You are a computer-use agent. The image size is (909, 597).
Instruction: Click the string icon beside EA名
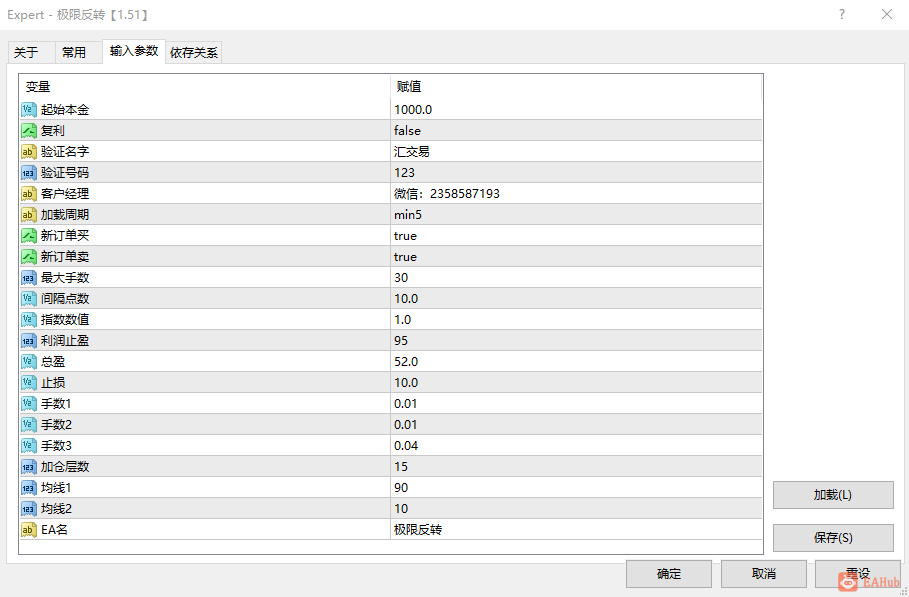click(x=29, y=530)
